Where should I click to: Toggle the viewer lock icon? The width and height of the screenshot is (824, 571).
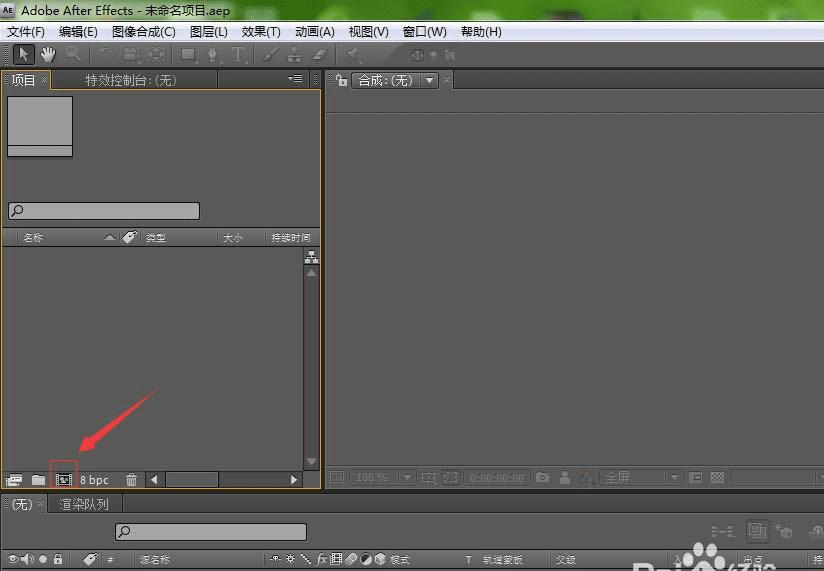click(x=342, y=80)
